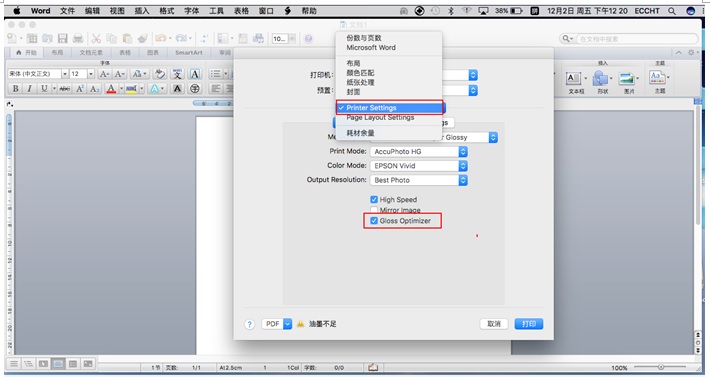Viewport: 710px width, 380px height.
Task: Open the Media Type Glossy dropdown arrow
Action: click(x=493, y=137)
